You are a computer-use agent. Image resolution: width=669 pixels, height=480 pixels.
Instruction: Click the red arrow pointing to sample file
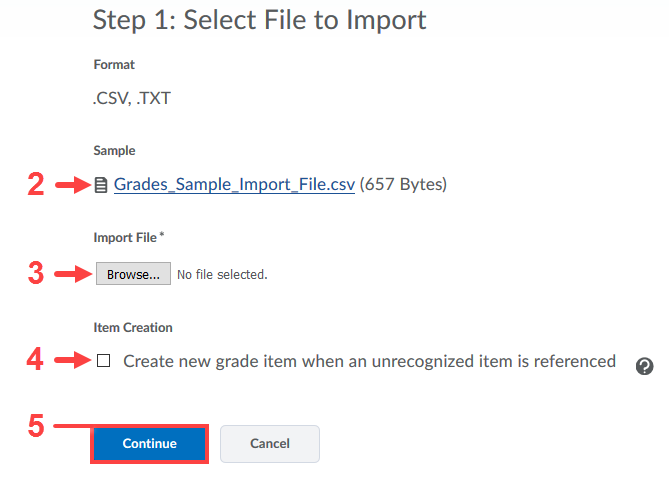(72, 185)
